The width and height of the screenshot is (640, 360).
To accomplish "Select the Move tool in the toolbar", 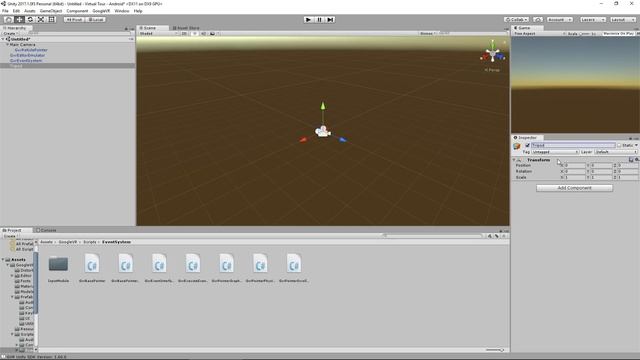I will coord(19,20).
